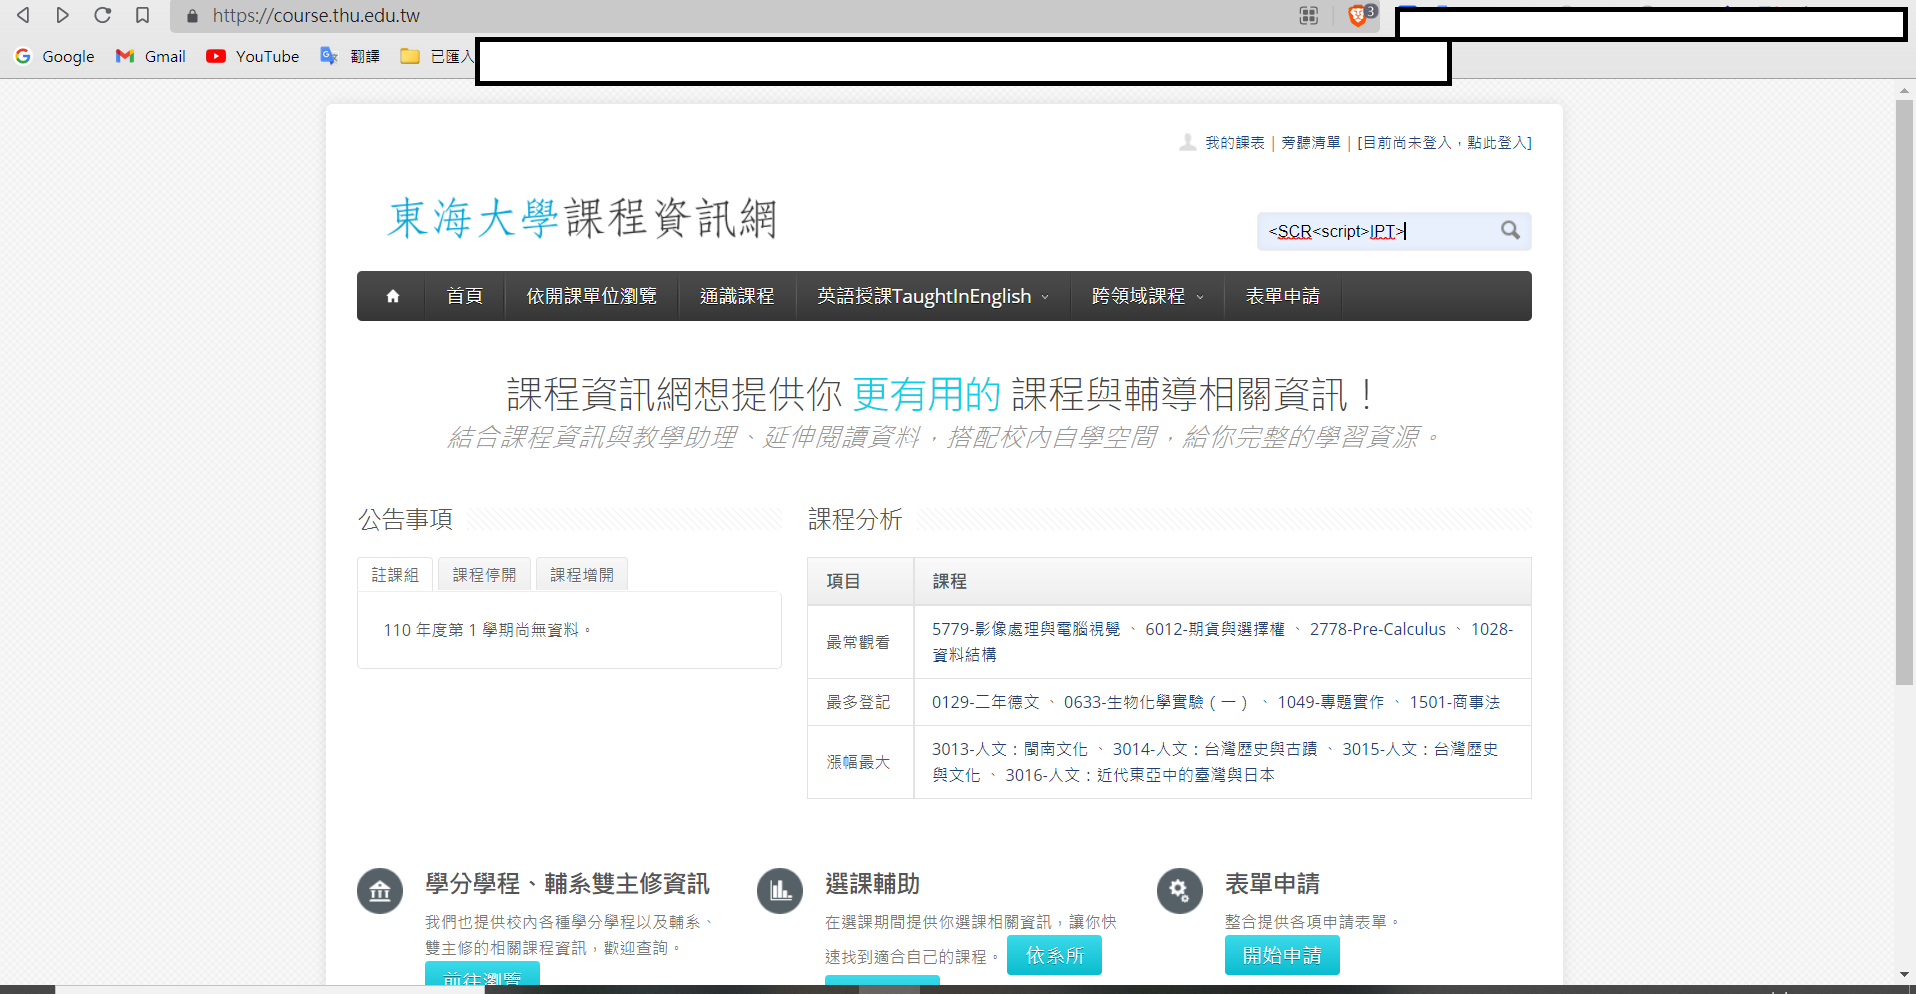Click the user silhouette icon near 我的課表
This screenshot has width=1916, height=994.
[x=1187, y=143]
